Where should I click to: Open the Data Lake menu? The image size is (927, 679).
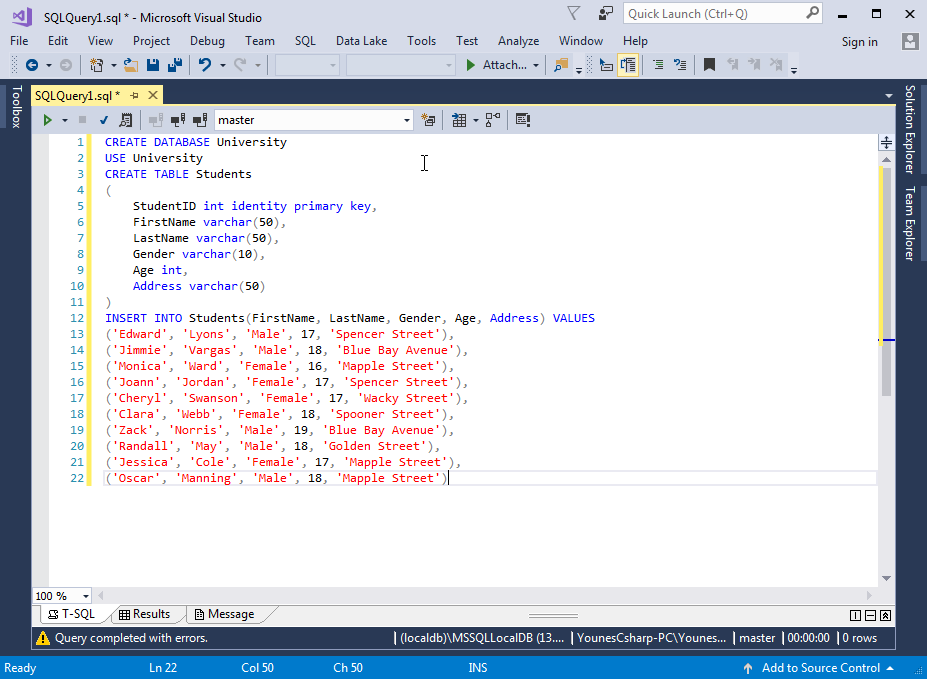[361, 41]
